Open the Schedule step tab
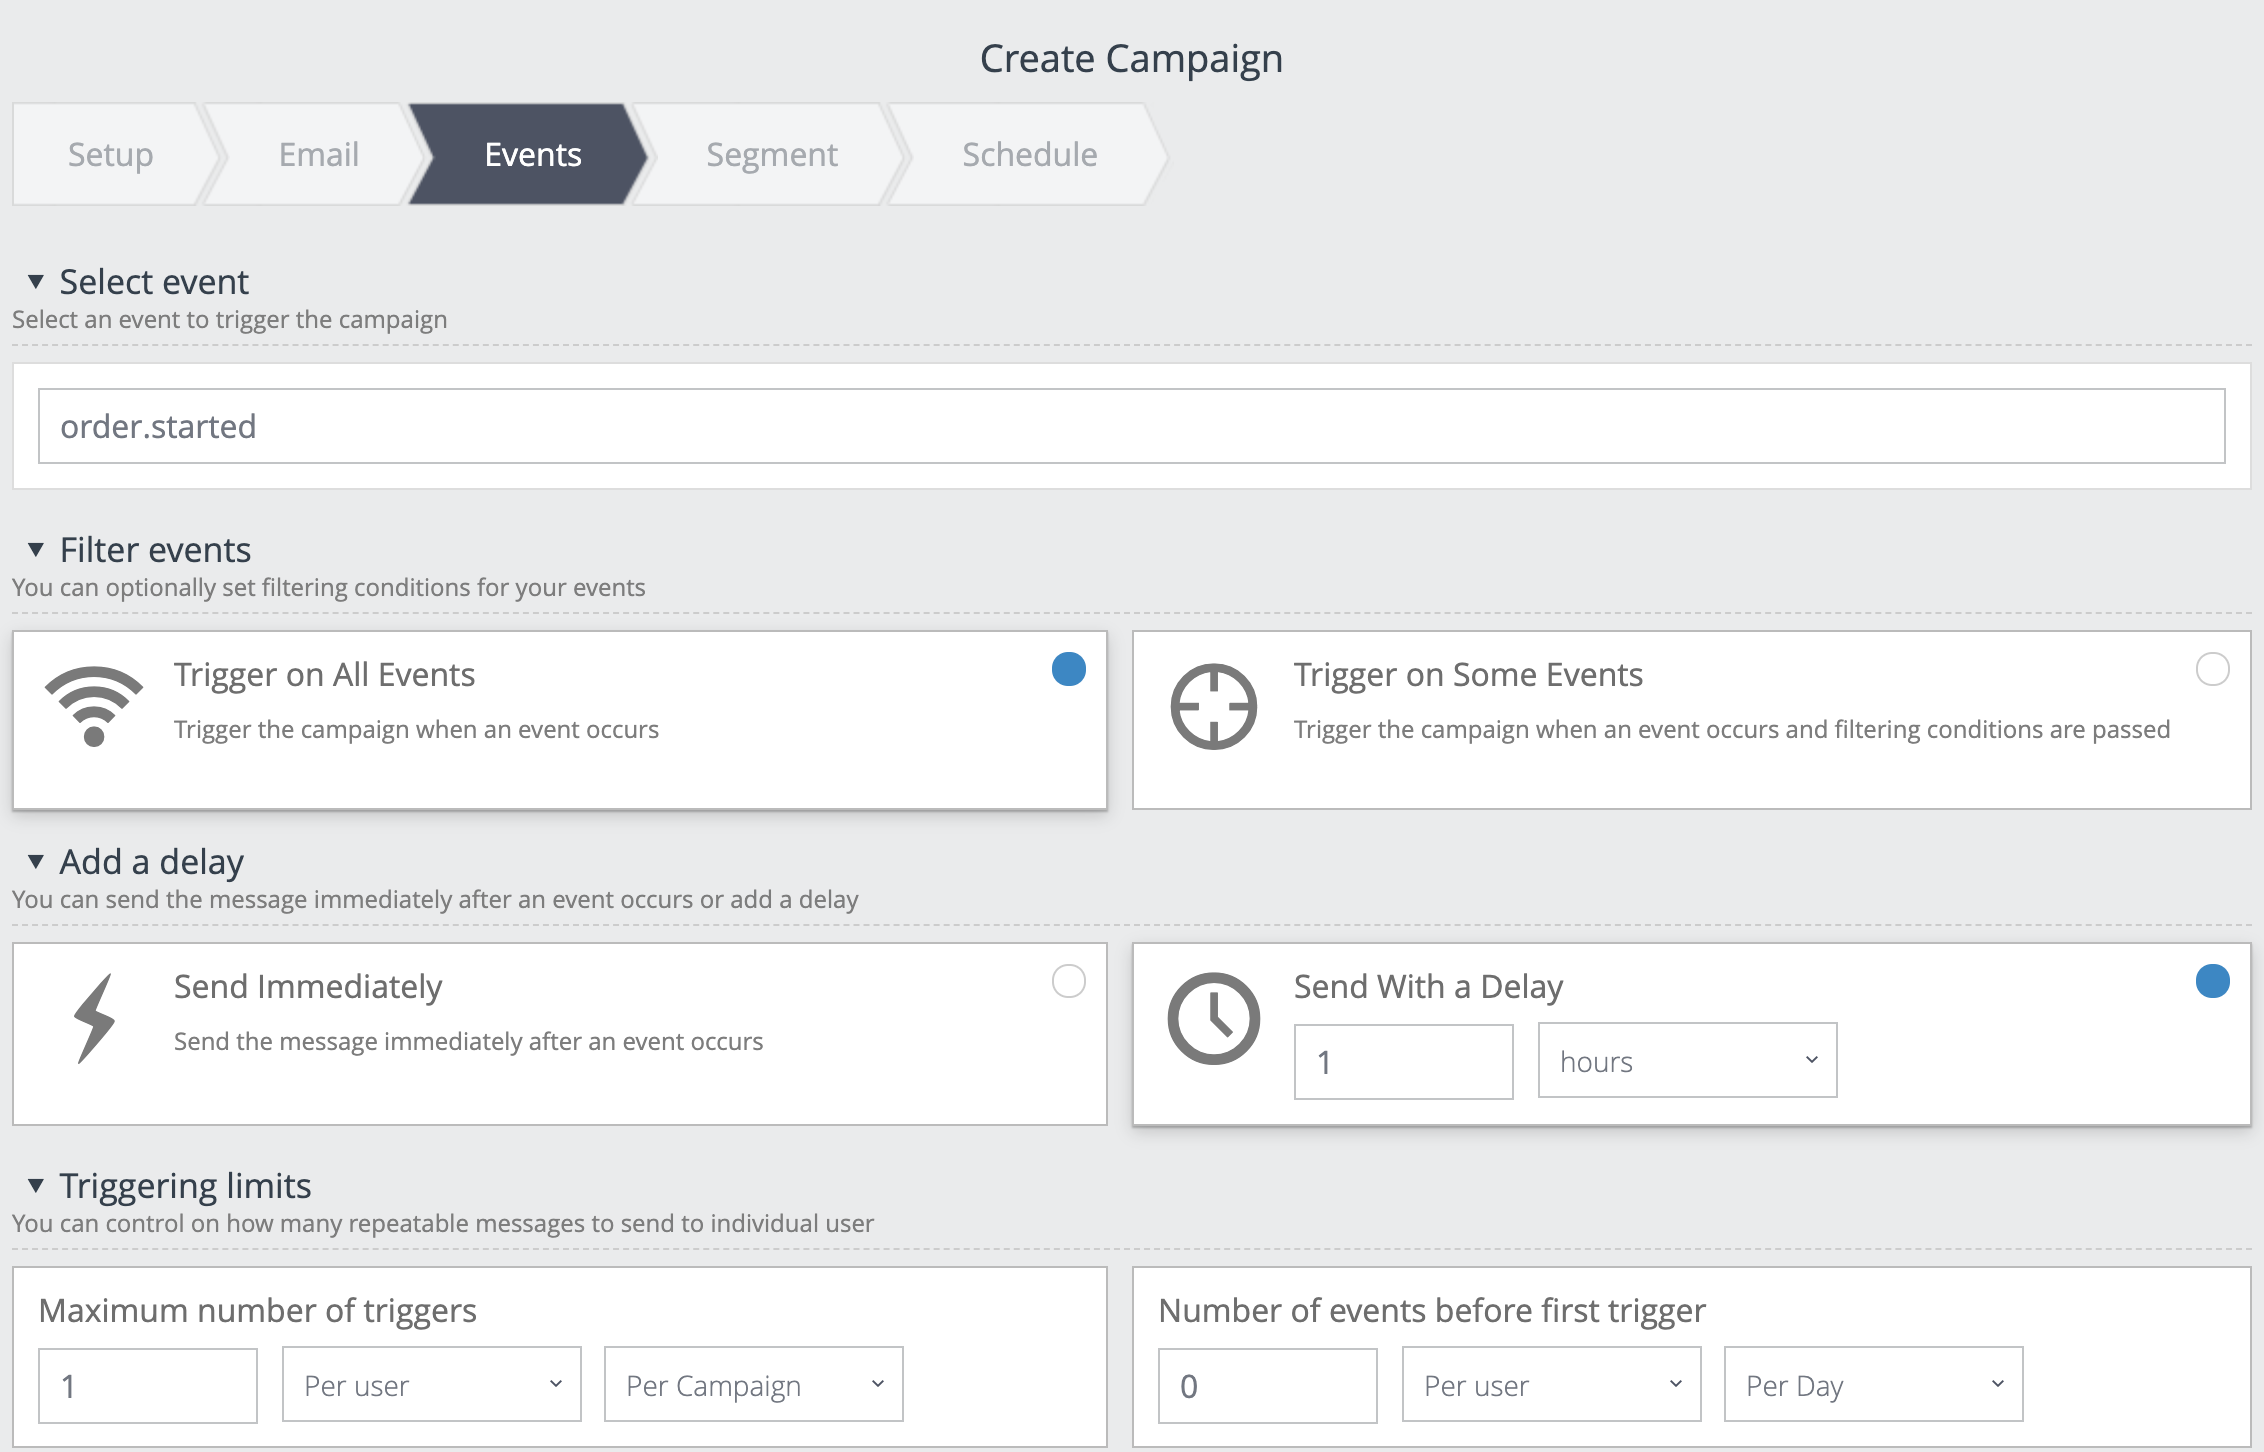 tap(1029, 155)
